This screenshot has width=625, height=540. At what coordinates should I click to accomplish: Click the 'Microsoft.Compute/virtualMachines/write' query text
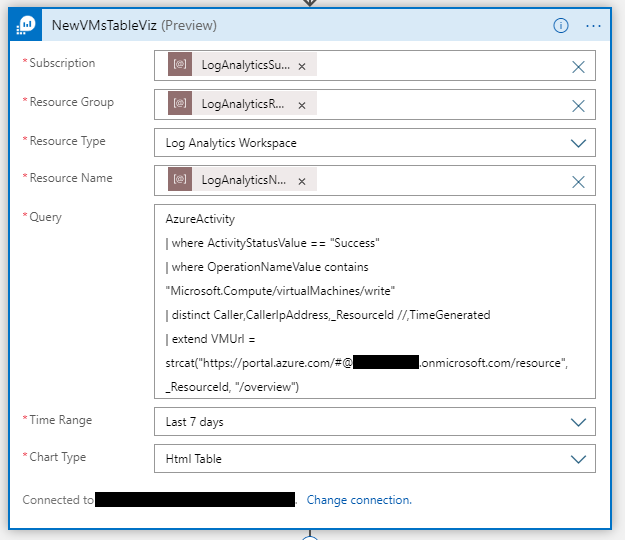tap(280, 291)
